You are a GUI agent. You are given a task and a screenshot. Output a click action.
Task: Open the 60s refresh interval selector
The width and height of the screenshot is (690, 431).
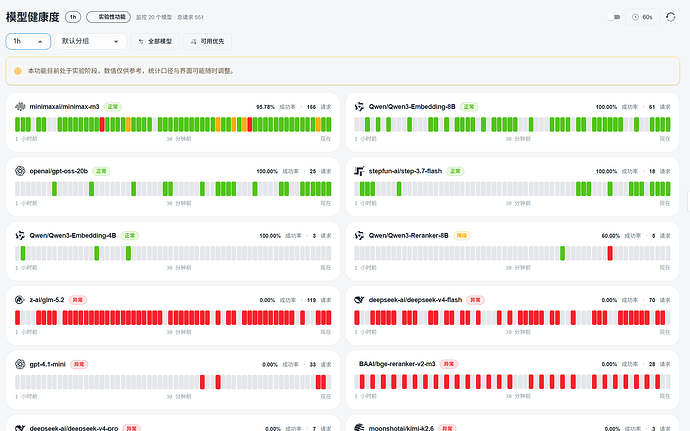642,17
